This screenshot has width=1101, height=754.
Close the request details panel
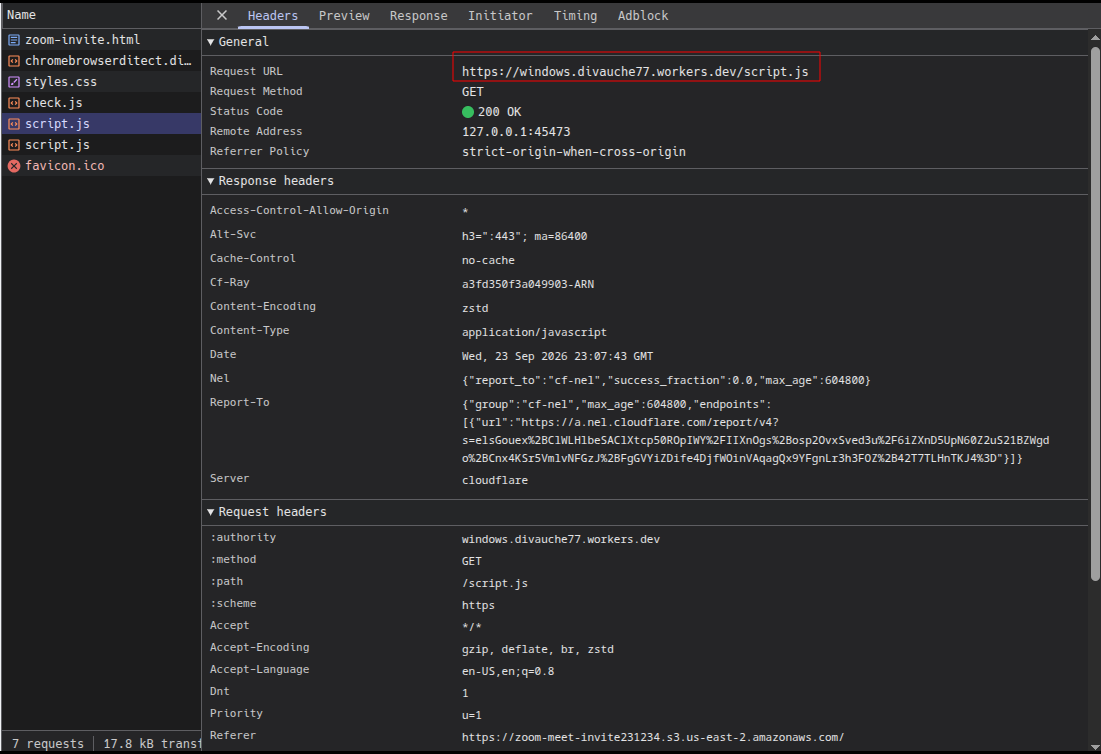click(222, 15)
